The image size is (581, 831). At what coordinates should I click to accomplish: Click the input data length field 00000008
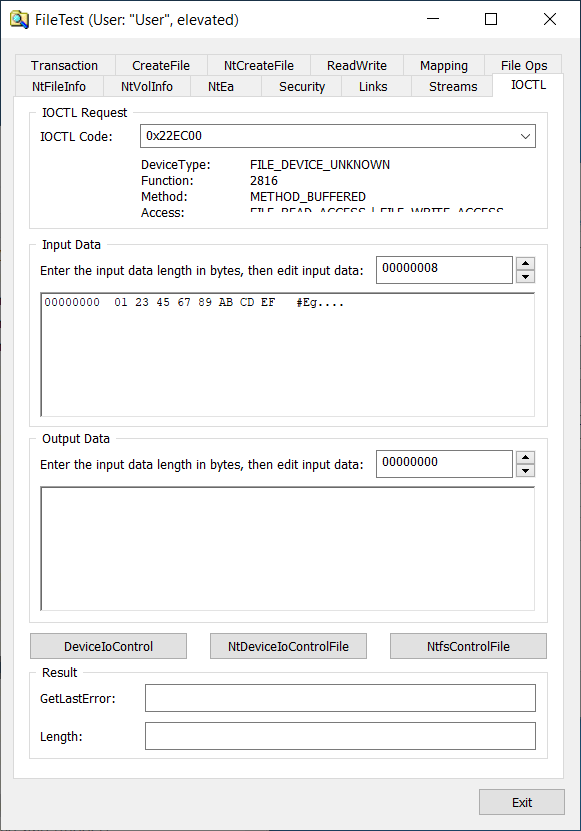(x=444, y=270)
